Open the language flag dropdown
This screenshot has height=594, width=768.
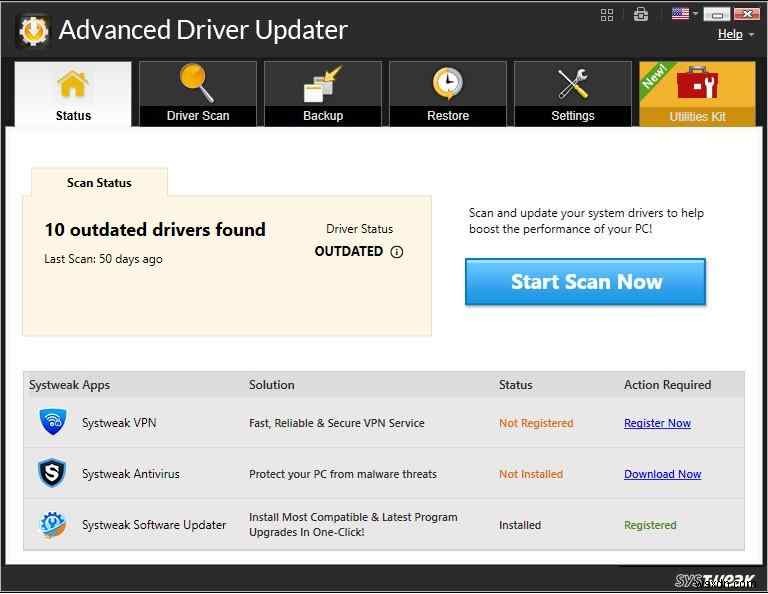pos(684,14)
